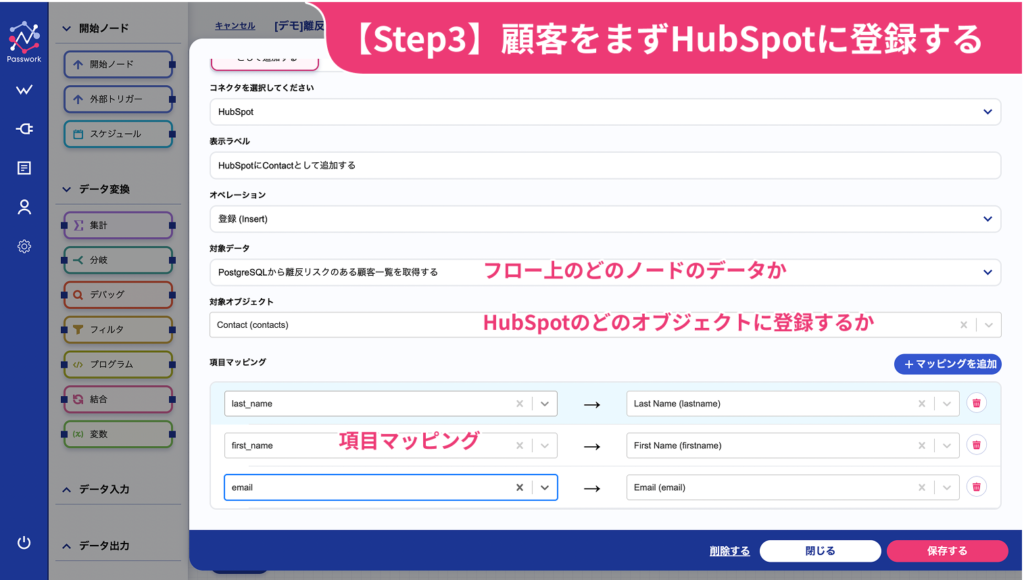The height and width of the screenshot is (580, 1024).
Task: Clear the Email (email) target field
Action: pyautogui.click(x=921, y=487)
